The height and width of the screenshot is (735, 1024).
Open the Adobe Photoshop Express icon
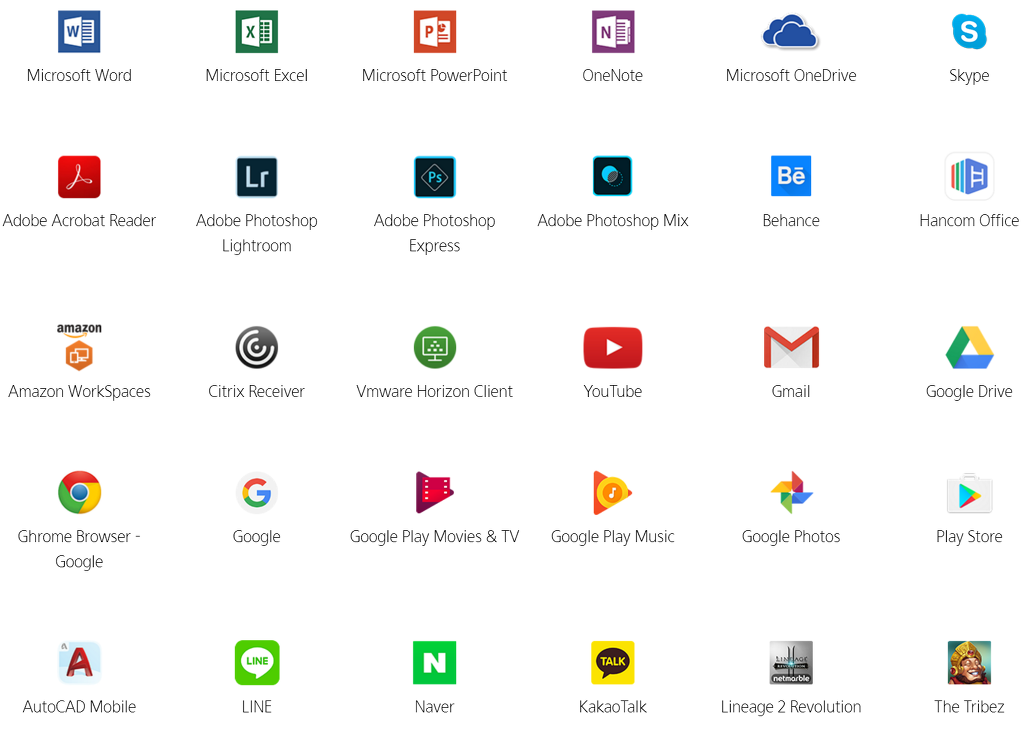tap(434, 177)
